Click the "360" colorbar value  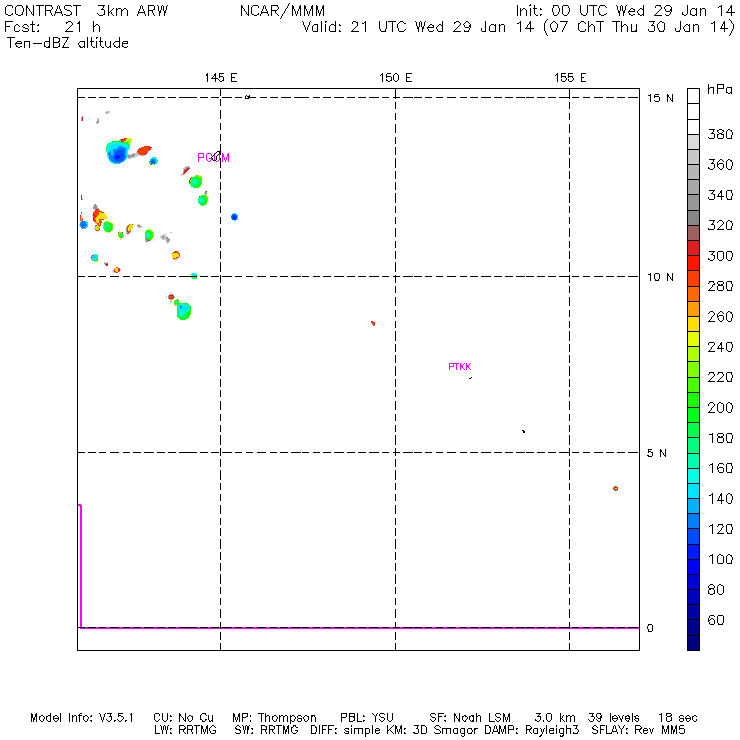pos(720,165)
